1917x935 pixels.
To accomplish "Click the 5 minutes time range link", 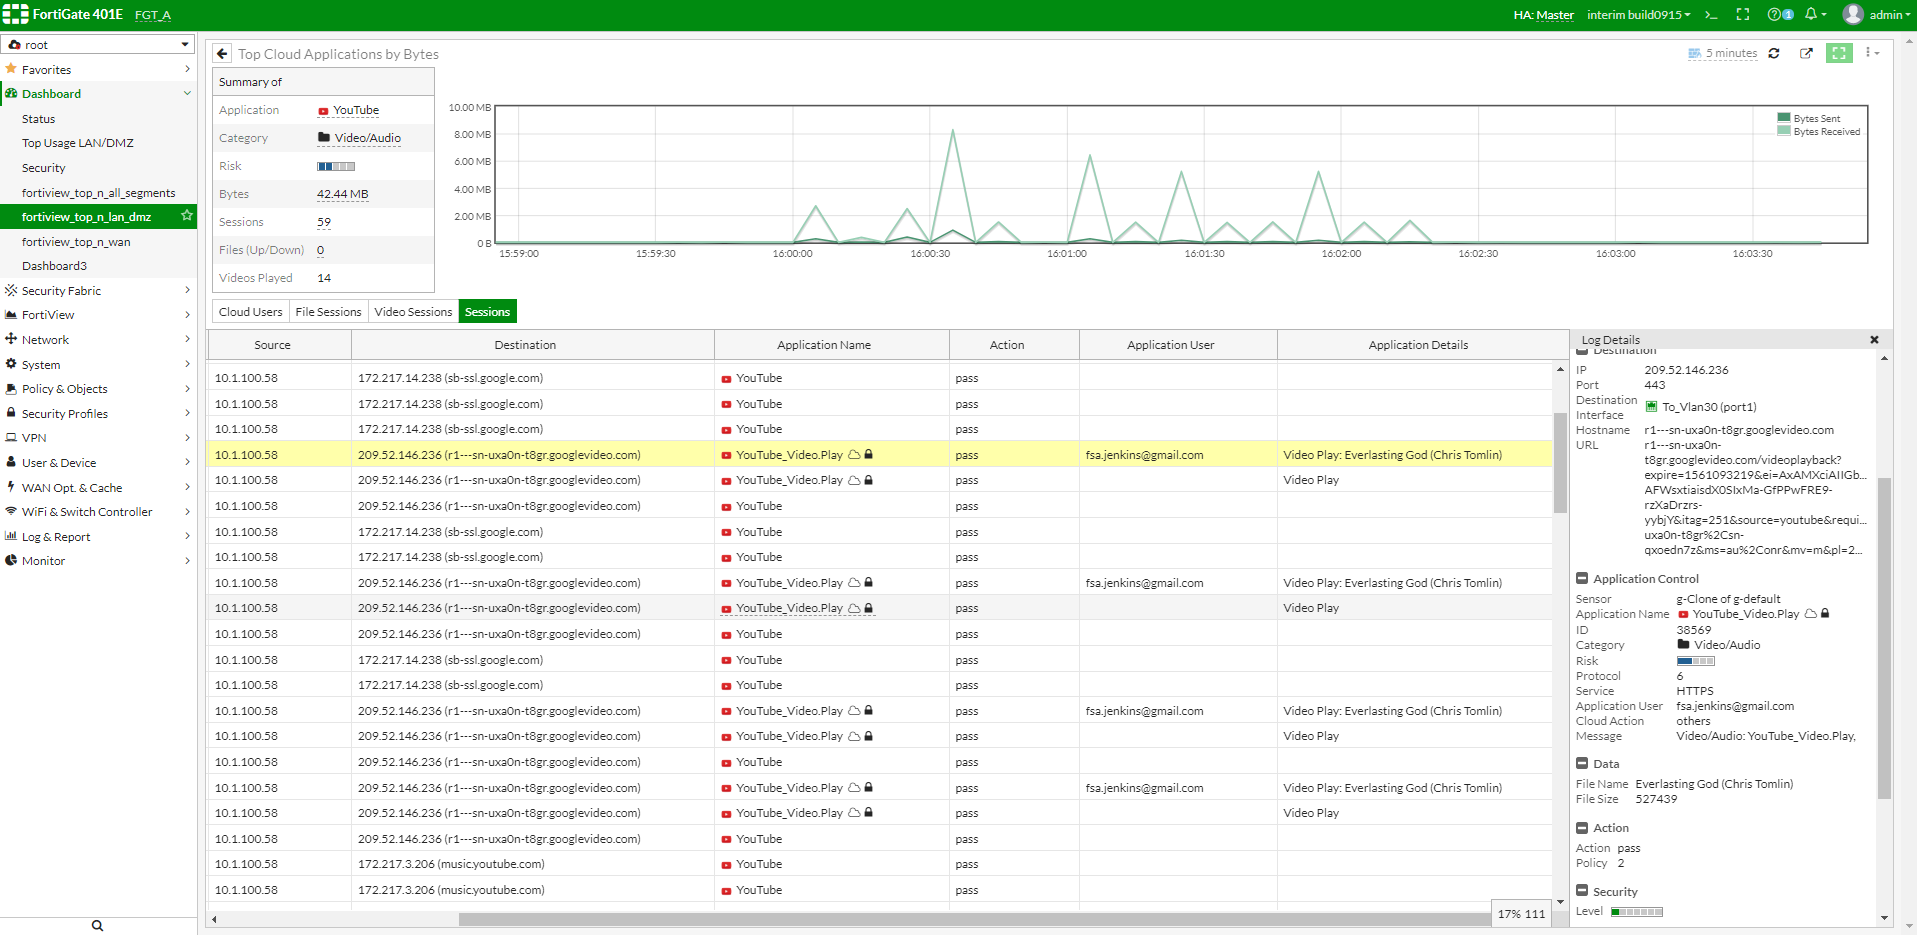I will pos(1730,54).
